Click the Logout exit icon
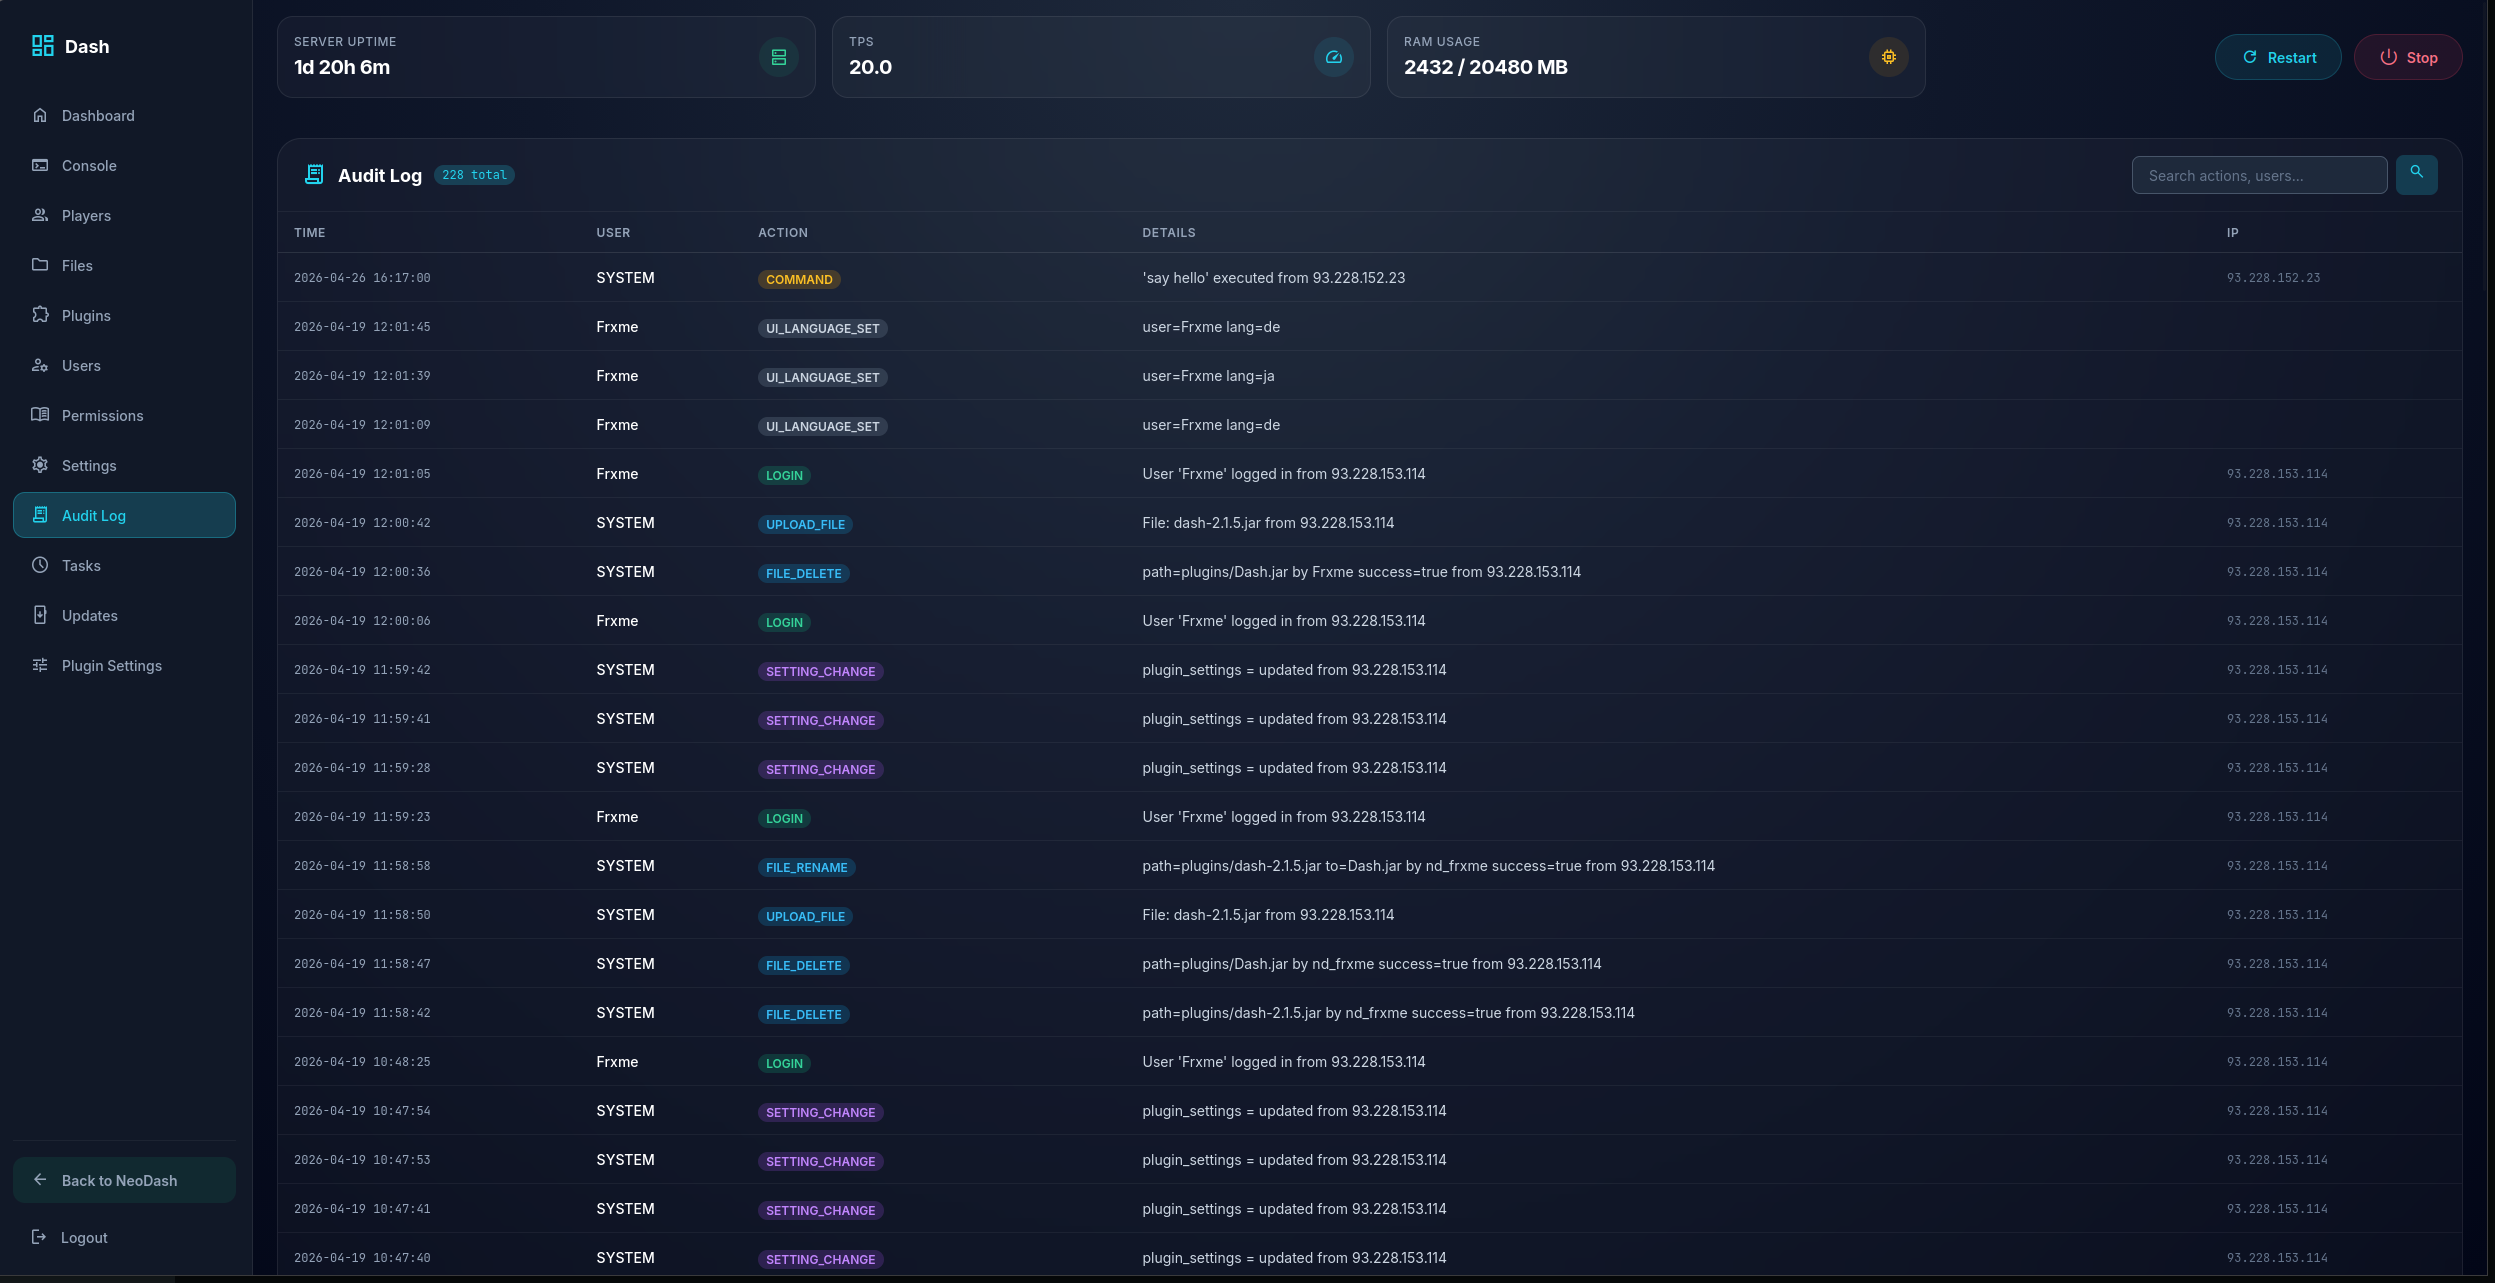This screenshot has width=2495, height=1283. click(39, 1237)
